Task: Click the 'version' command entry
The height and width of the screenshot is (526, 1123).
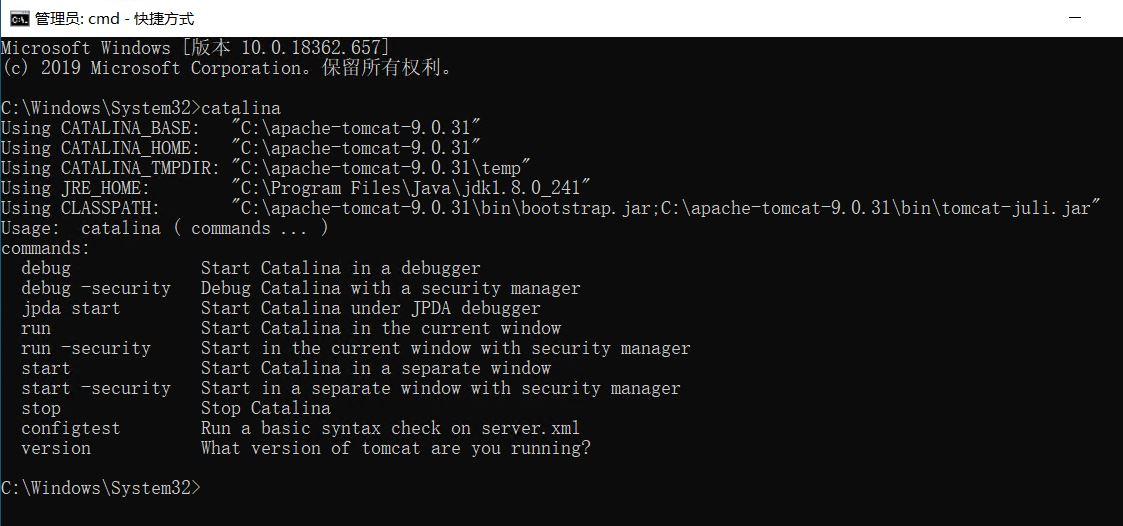Action: 56,449
